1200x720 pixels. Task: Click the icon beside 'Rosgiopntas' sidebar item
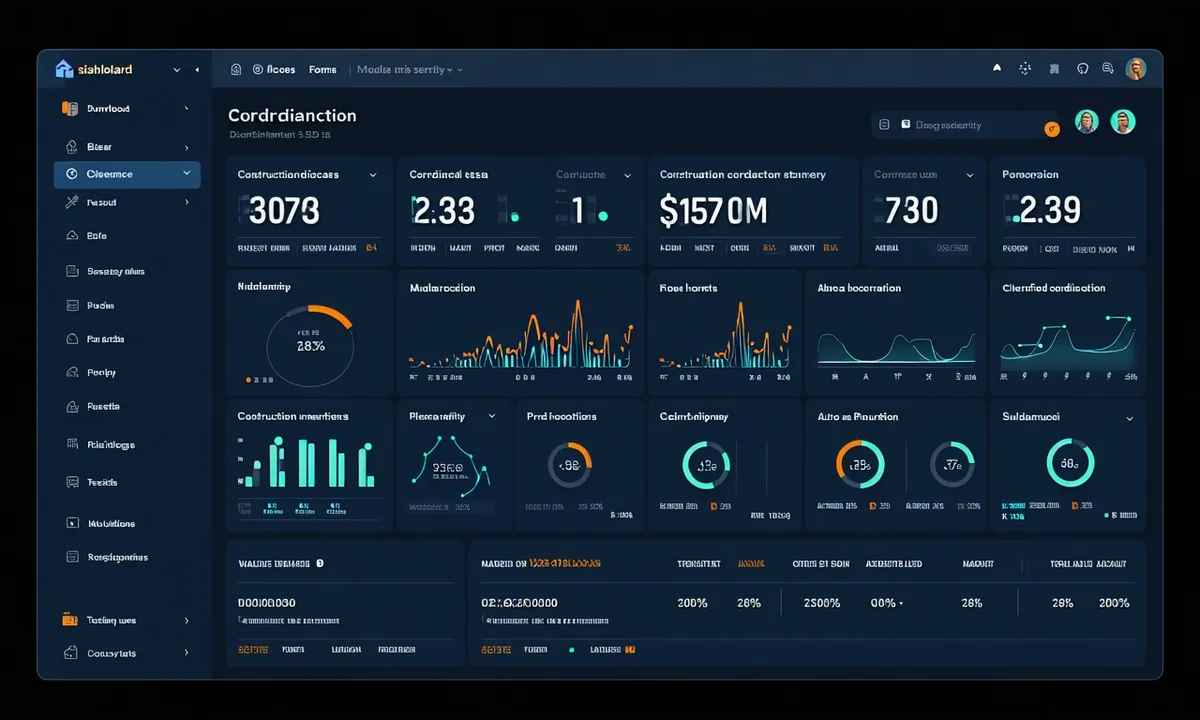tap(71, 557)
